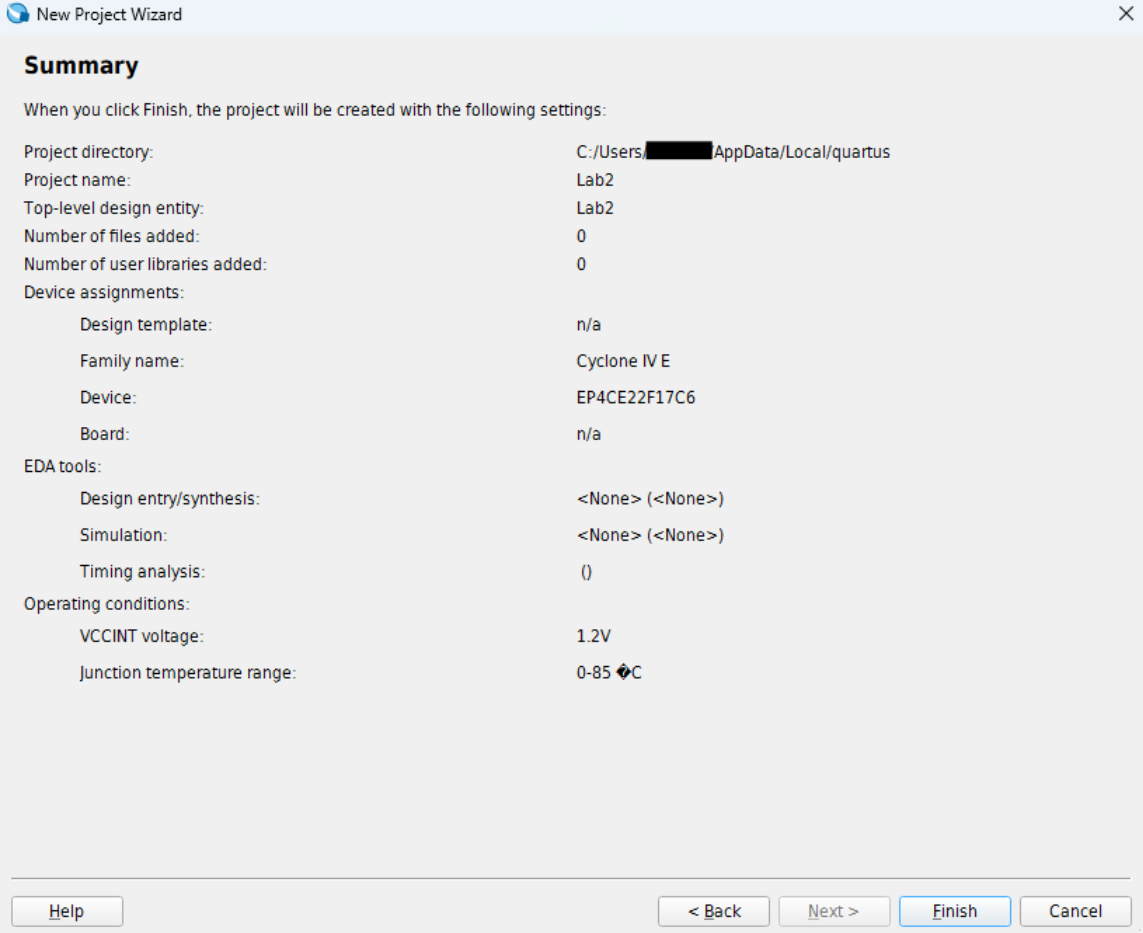Click the 'Board:' label
The width and height of the screenshot is (1143, 933).
[104, 434]
